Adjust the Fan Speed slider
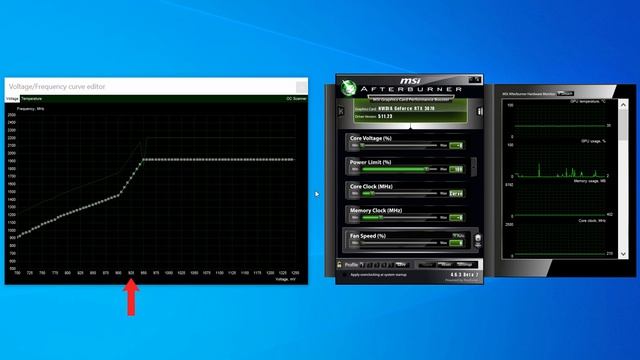Viewport: 640px width, 360px height. click(x=400, y=243)
